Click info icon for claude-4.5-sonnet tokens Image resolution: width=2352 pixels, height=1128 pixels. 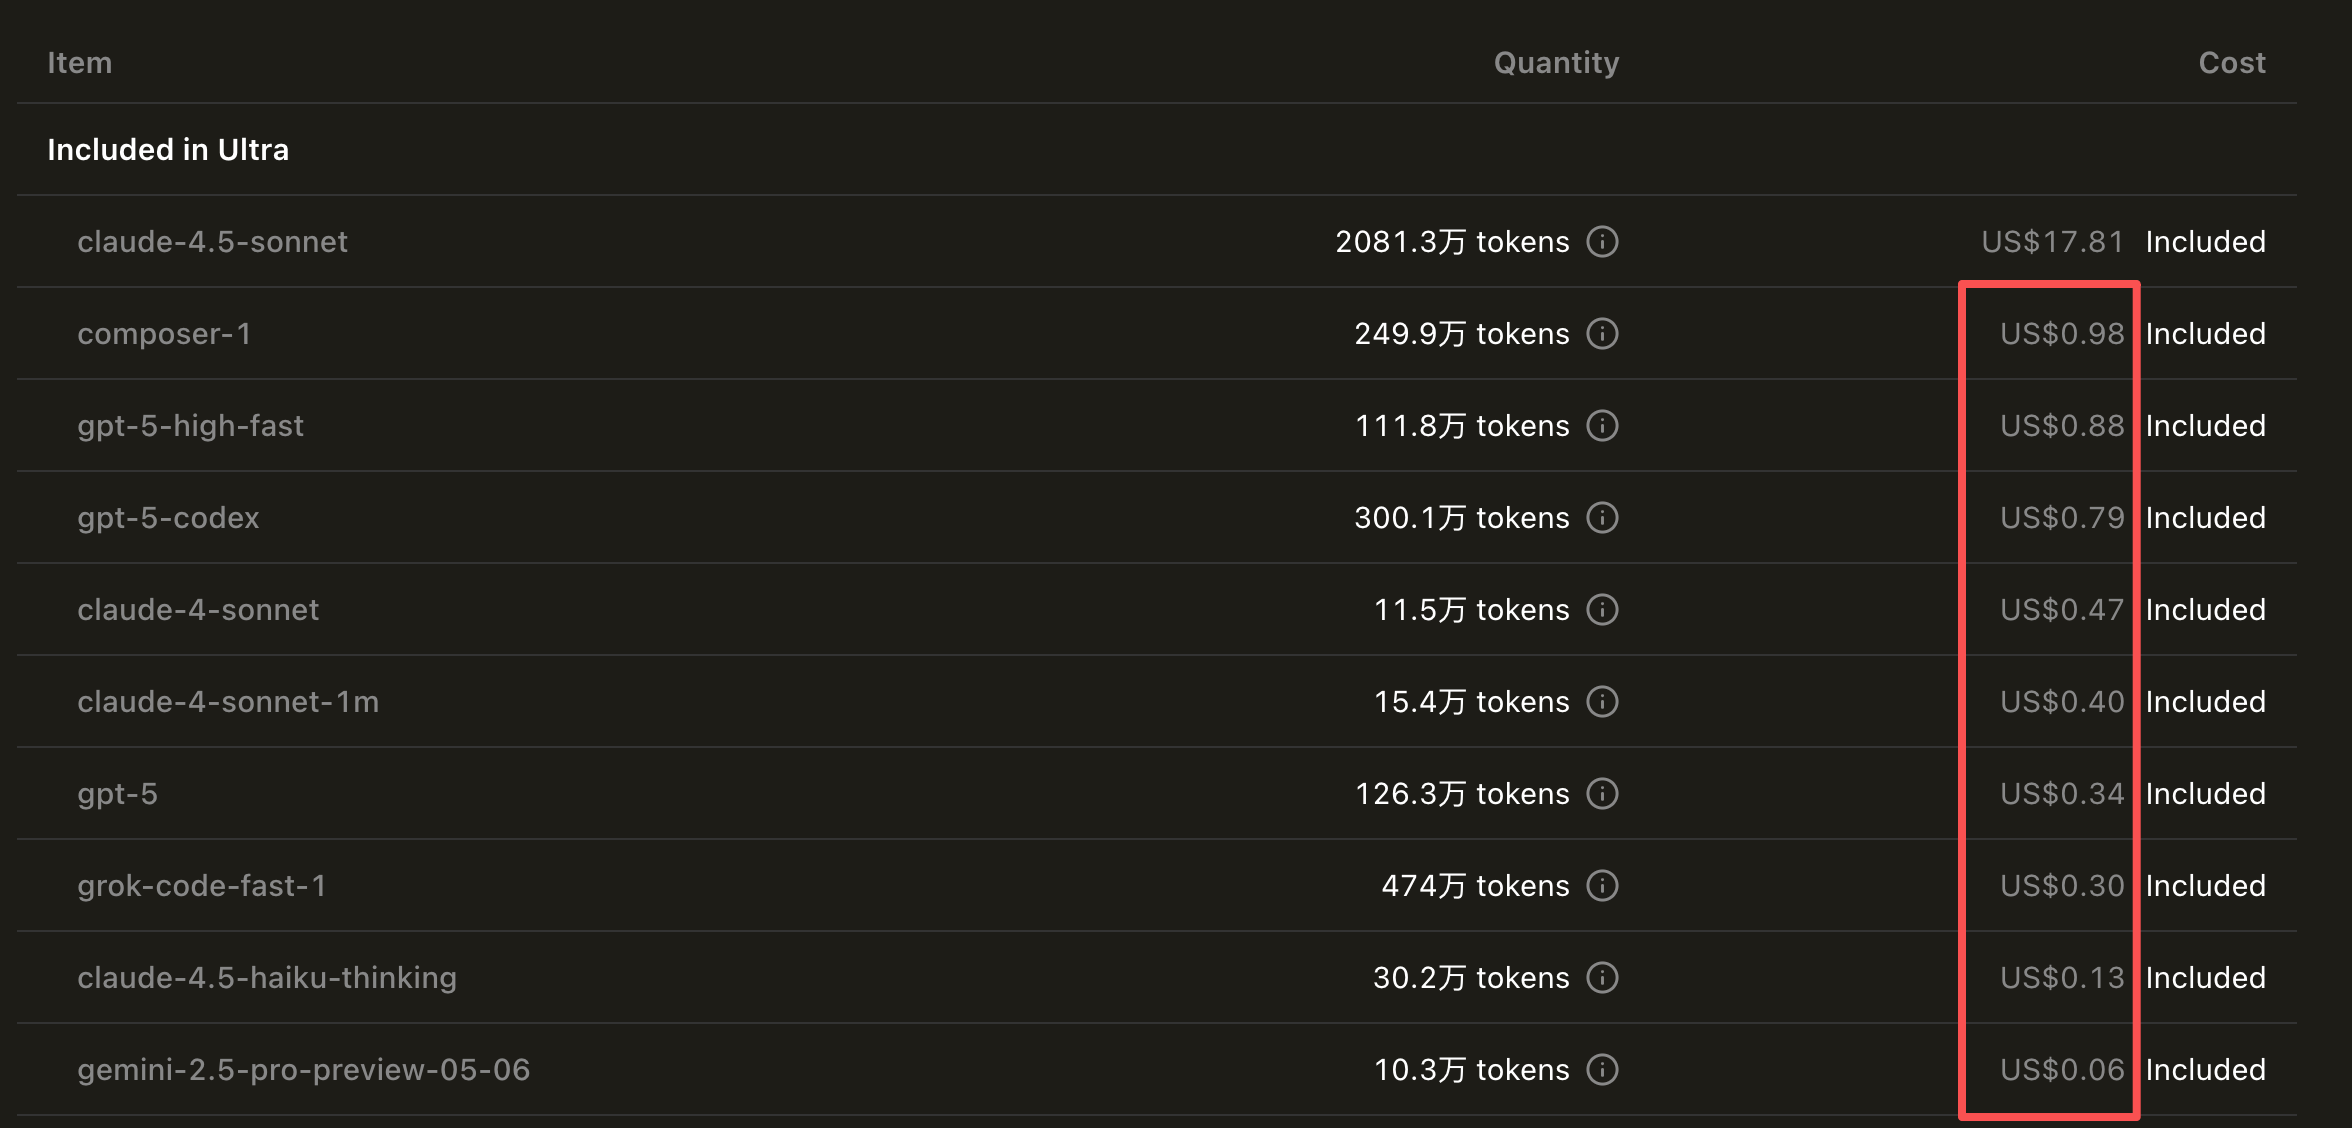pos(1602,242)
